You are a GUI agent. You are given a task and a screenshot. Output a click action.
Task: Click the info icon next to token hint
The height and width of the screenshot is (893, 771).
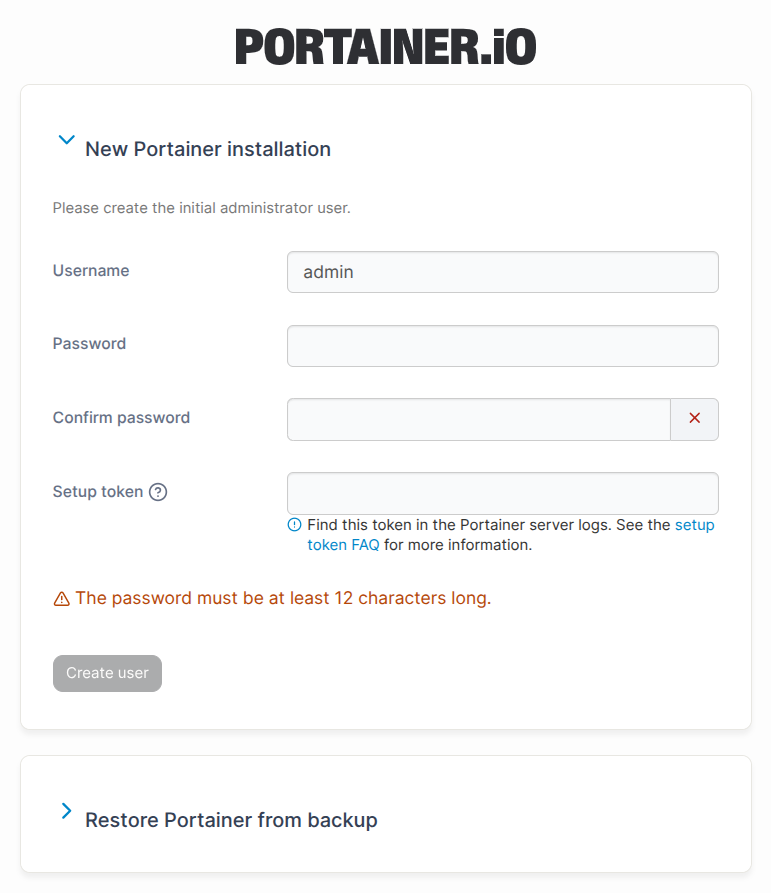click(x=294, y=525)
